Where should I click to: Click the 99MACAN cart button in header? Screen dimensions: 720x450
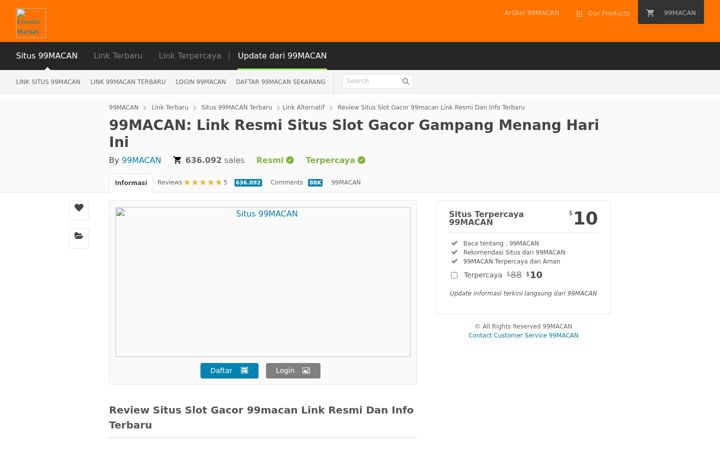click(x=670, y=12)
